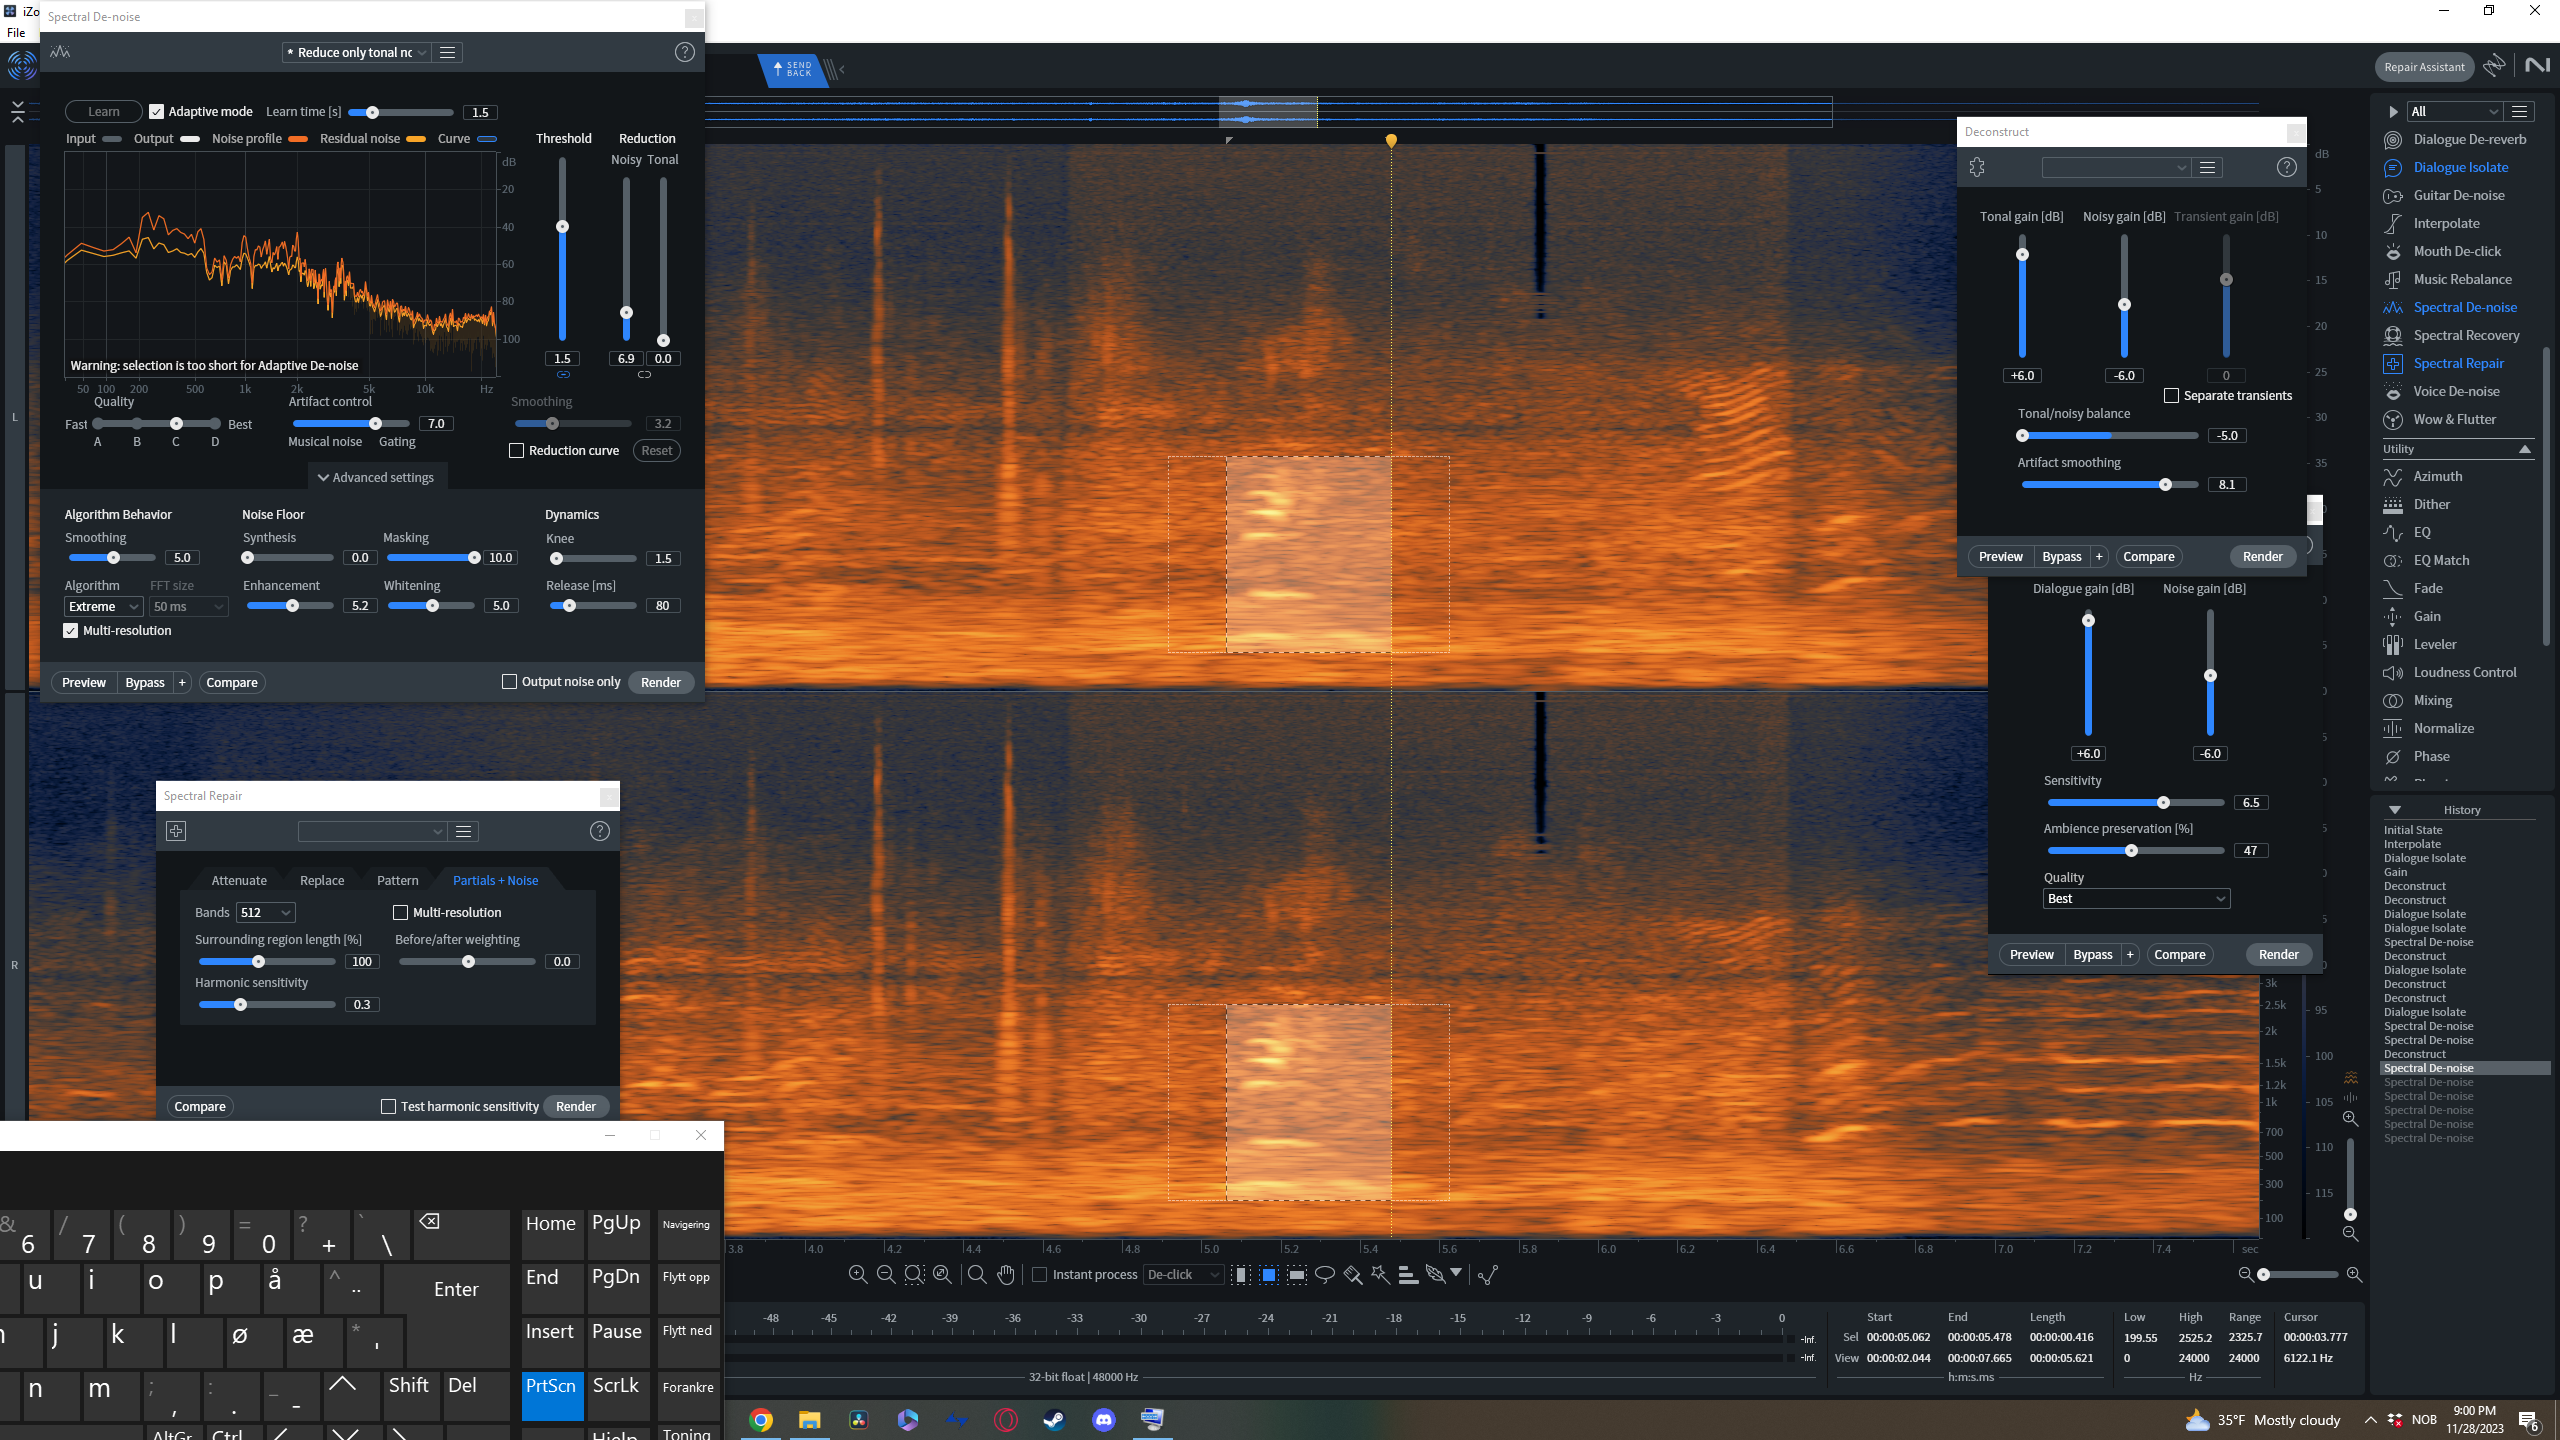Open the File menu

(x=16, y=32)
